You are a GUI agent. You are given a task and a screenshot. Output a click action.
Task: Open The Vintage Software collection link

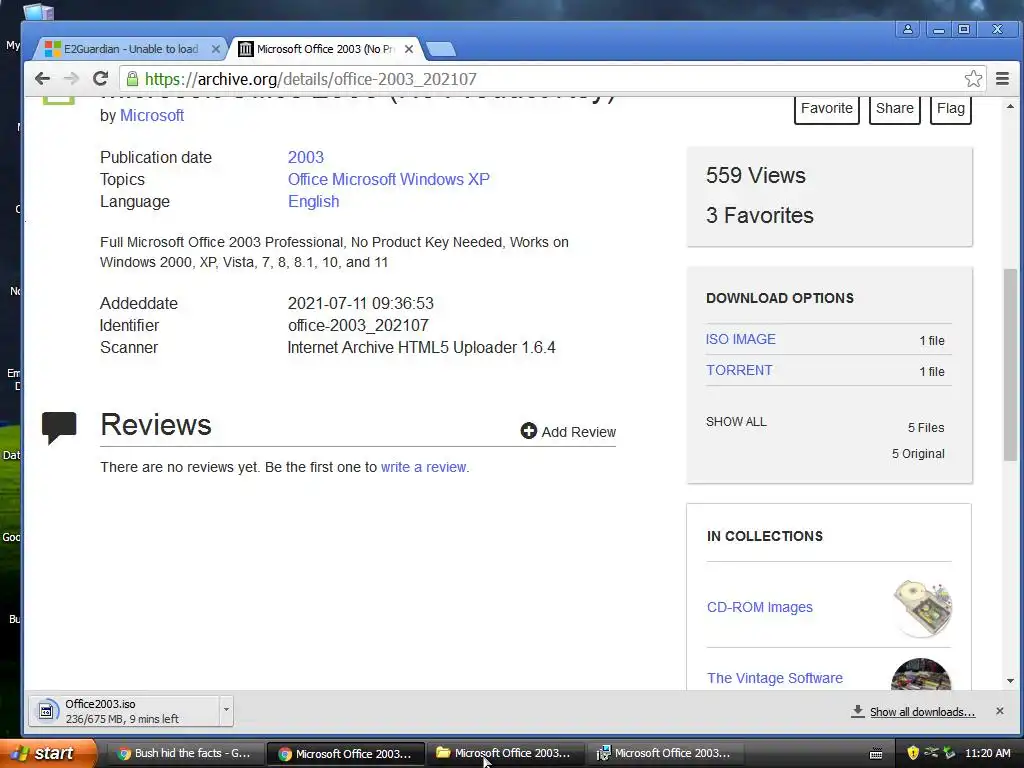click(x=775, y=678)
